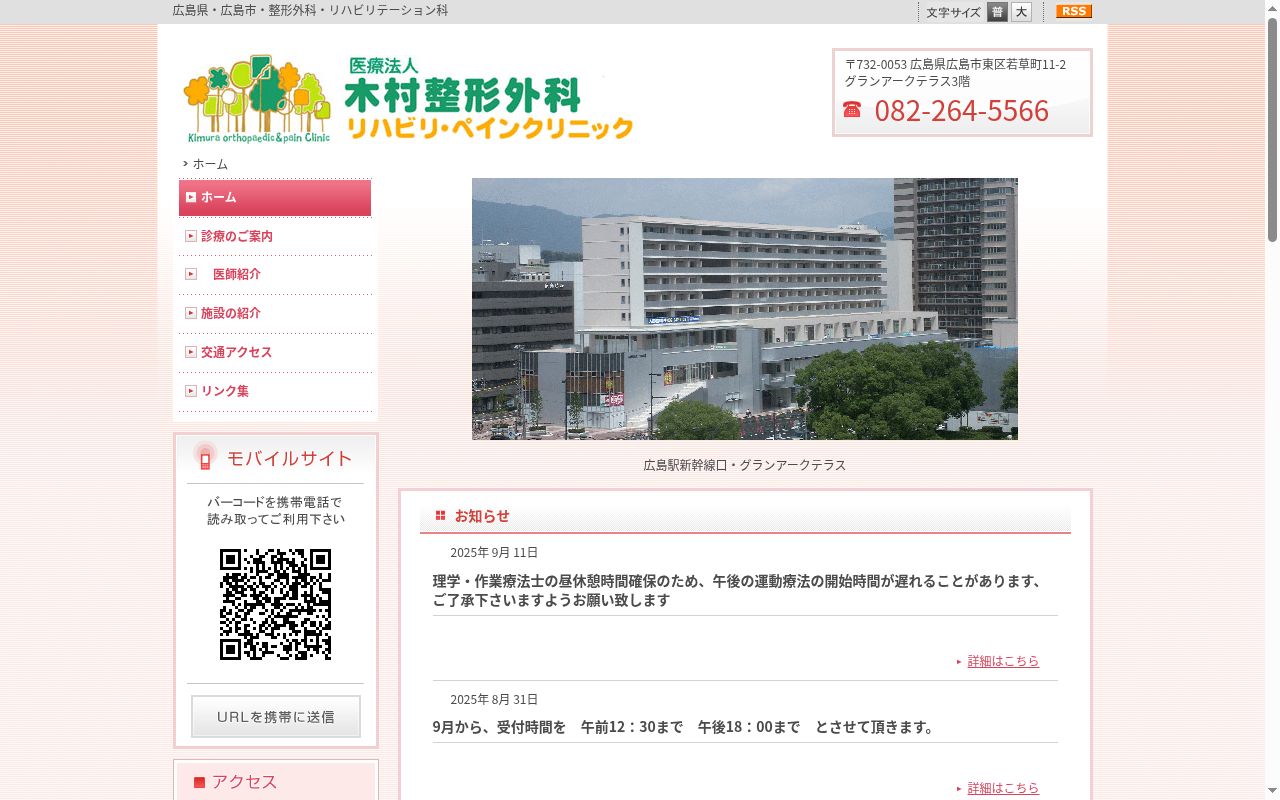This screenshot has width=1280, height=800.
Task: Click the お知らせ grid icon
Action: tap(440, 516)
